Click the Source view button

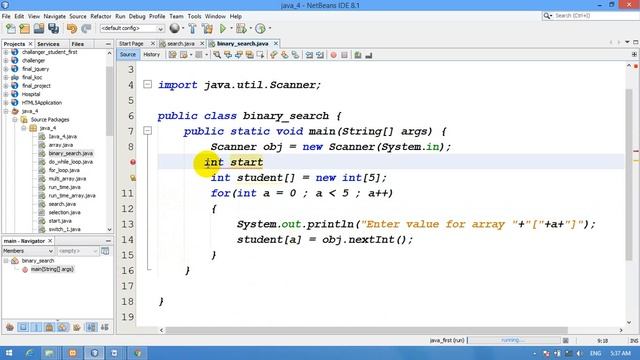128,55
